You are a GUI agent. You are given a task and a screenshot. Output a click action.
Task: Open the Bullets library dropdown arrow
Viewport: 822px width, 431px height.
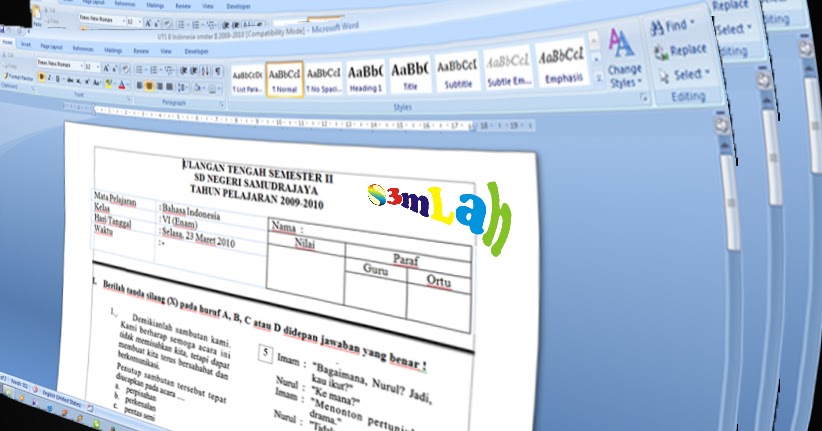[146, 70]
